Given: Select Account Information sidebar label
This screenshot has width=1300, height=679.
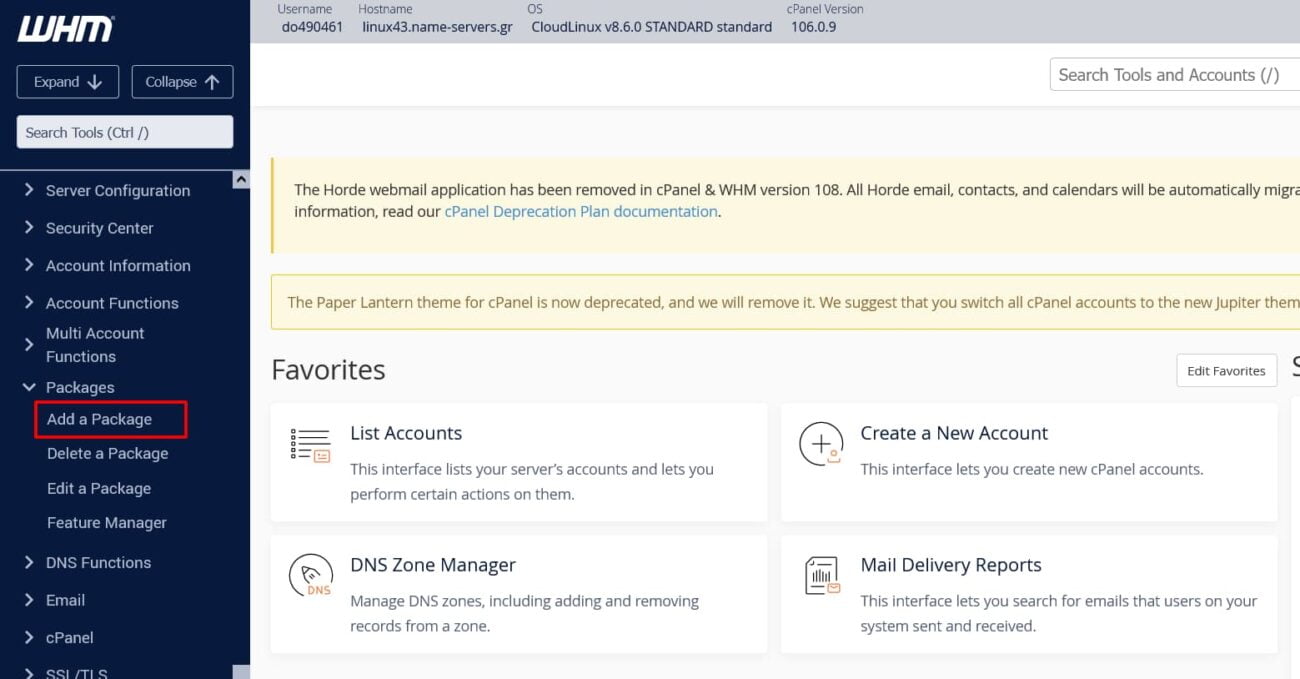Looking at the screenshot, I should tap(118, 265).
